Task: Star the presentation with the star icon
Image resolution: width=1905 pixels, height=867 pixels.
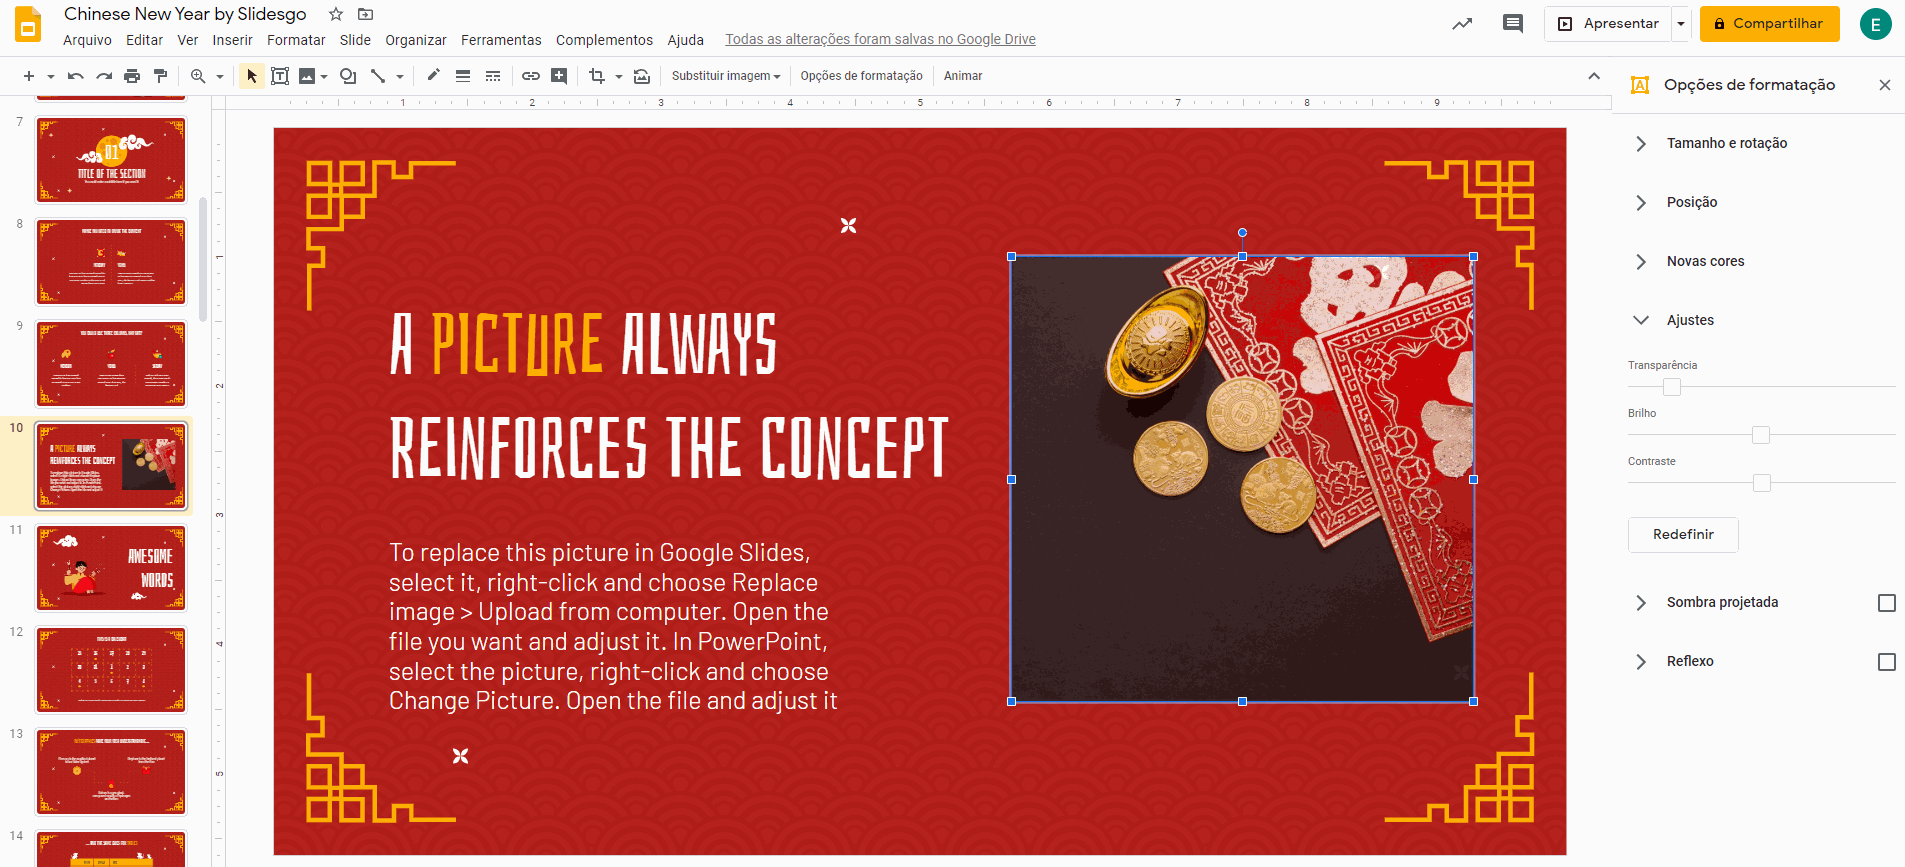Action: coord(336,14)
